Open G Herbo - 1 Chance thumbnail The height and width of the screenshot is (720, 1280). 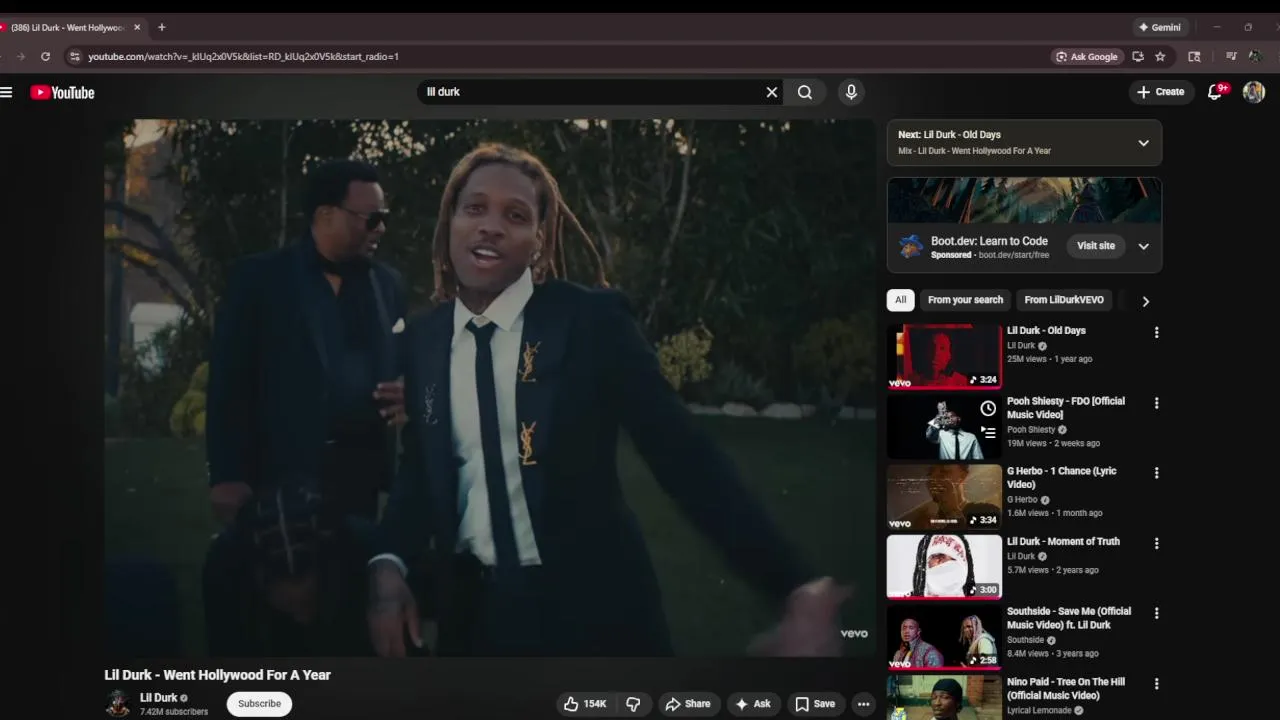coord(944,496)
